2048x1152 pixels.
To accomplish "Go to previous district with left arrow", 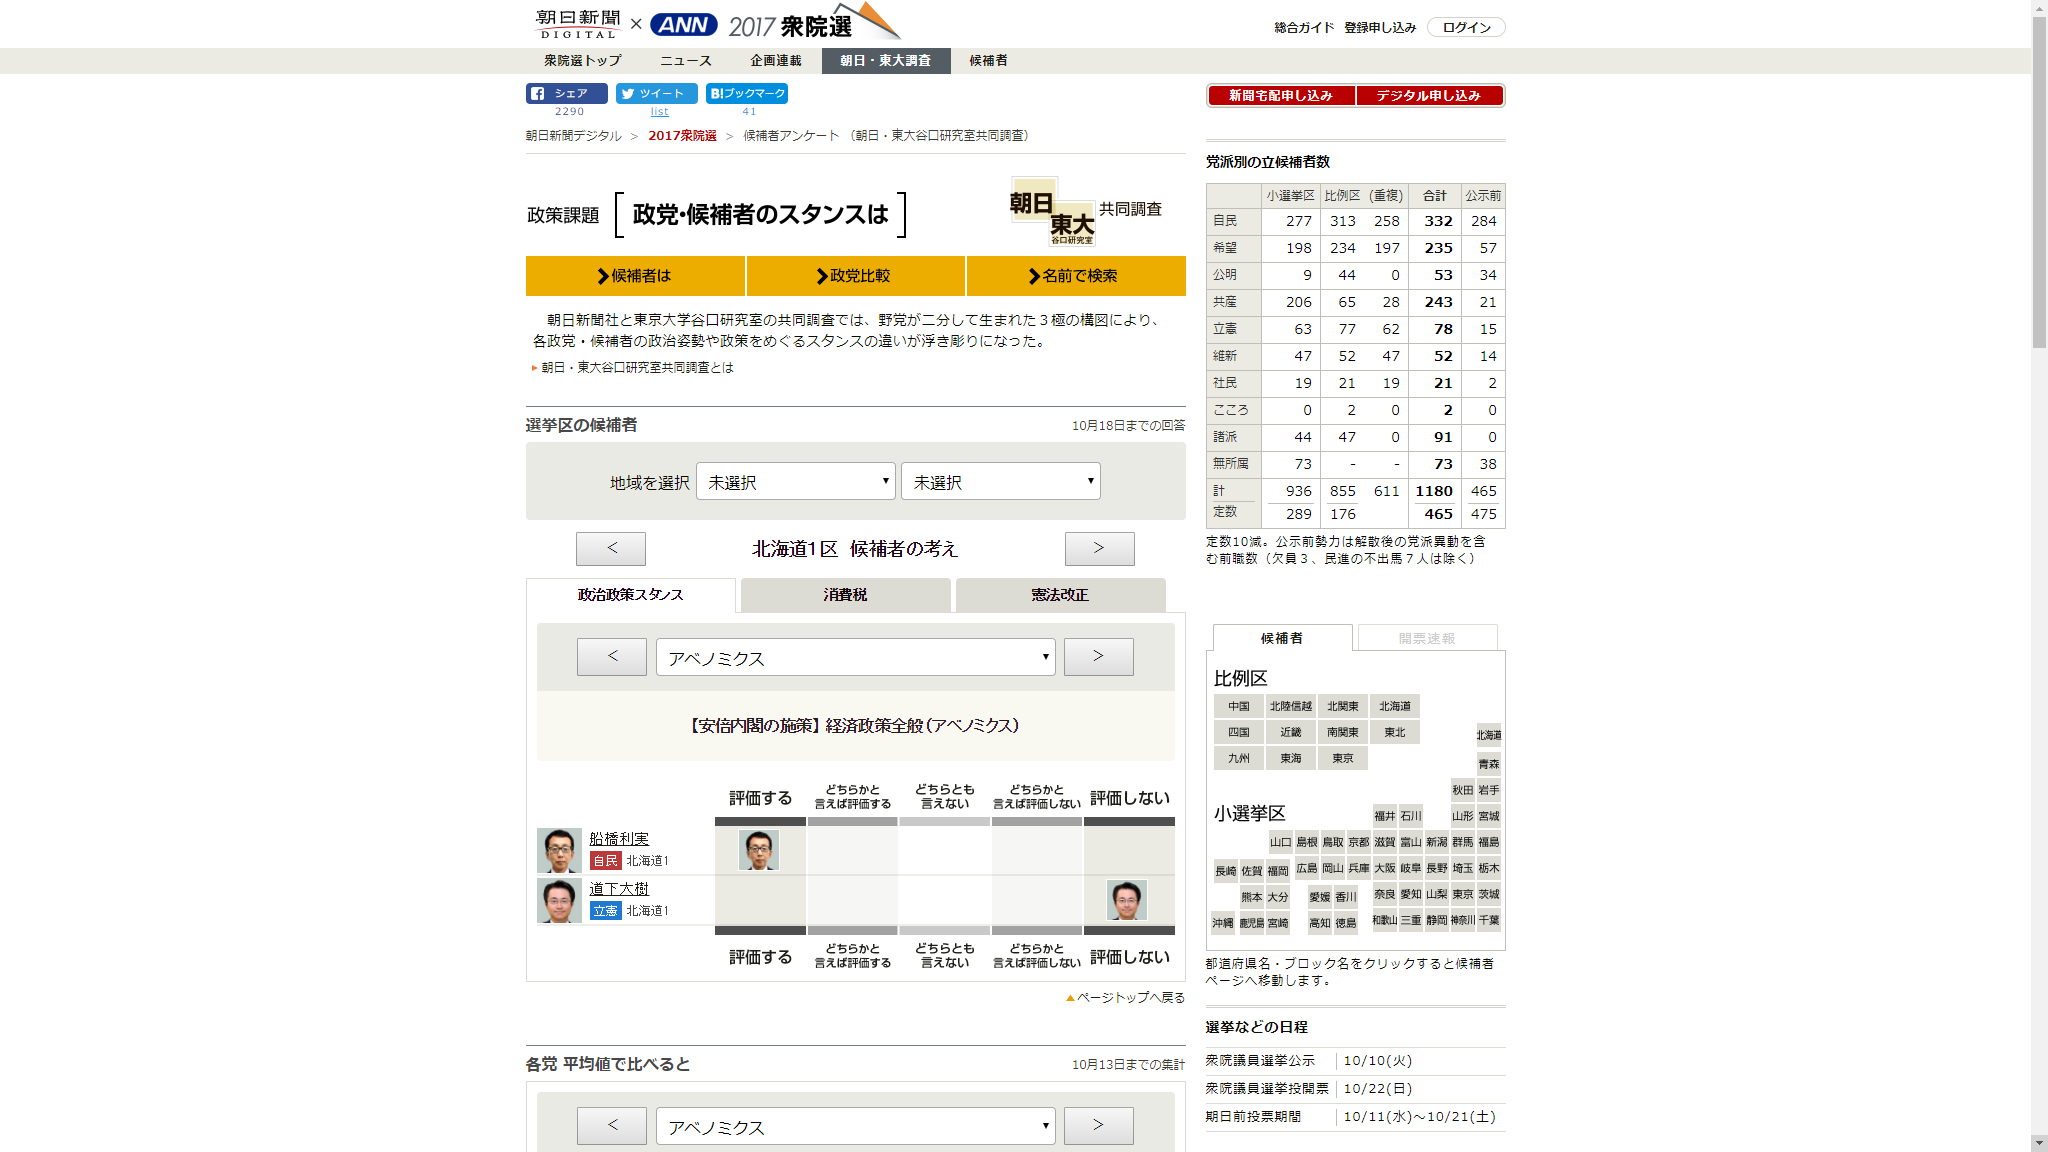I will [611, 548].
